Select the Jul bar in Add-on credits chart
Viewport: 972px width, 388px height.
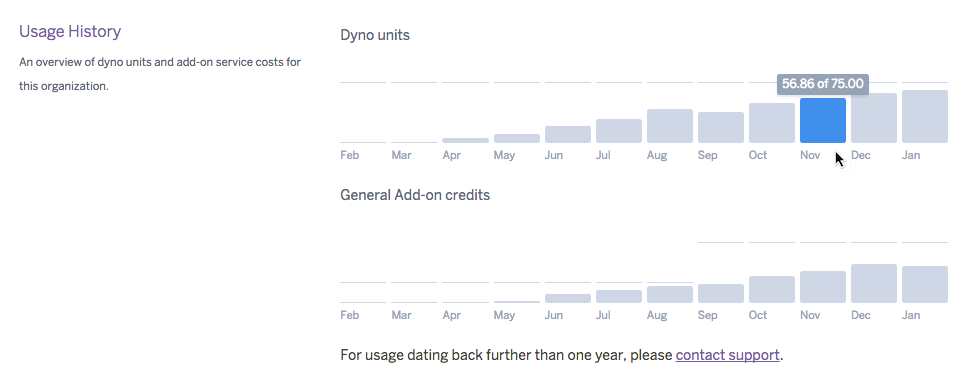click(619, 296)
